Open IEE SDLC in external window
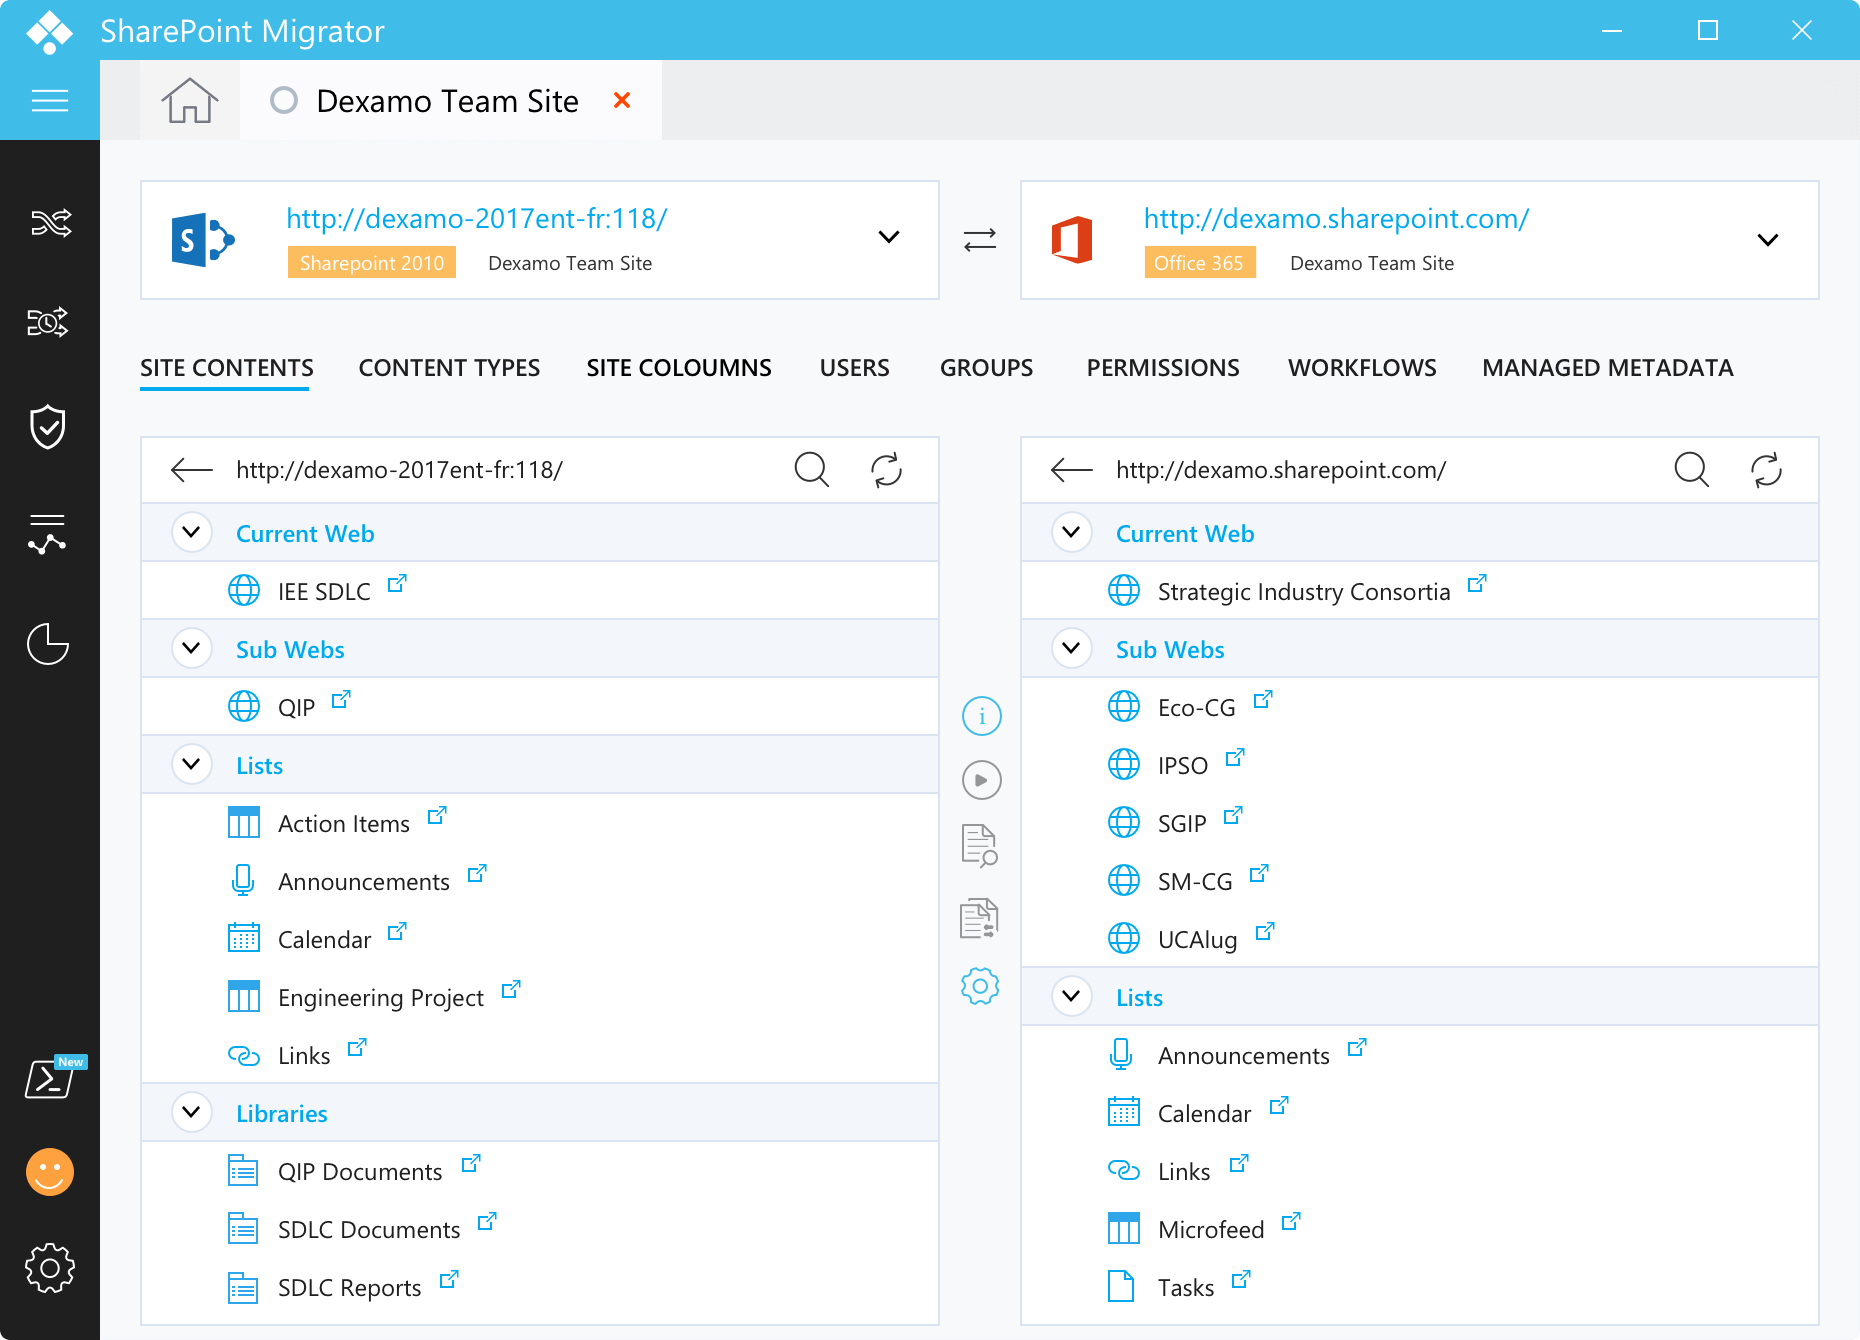 [x=397, y=583]
